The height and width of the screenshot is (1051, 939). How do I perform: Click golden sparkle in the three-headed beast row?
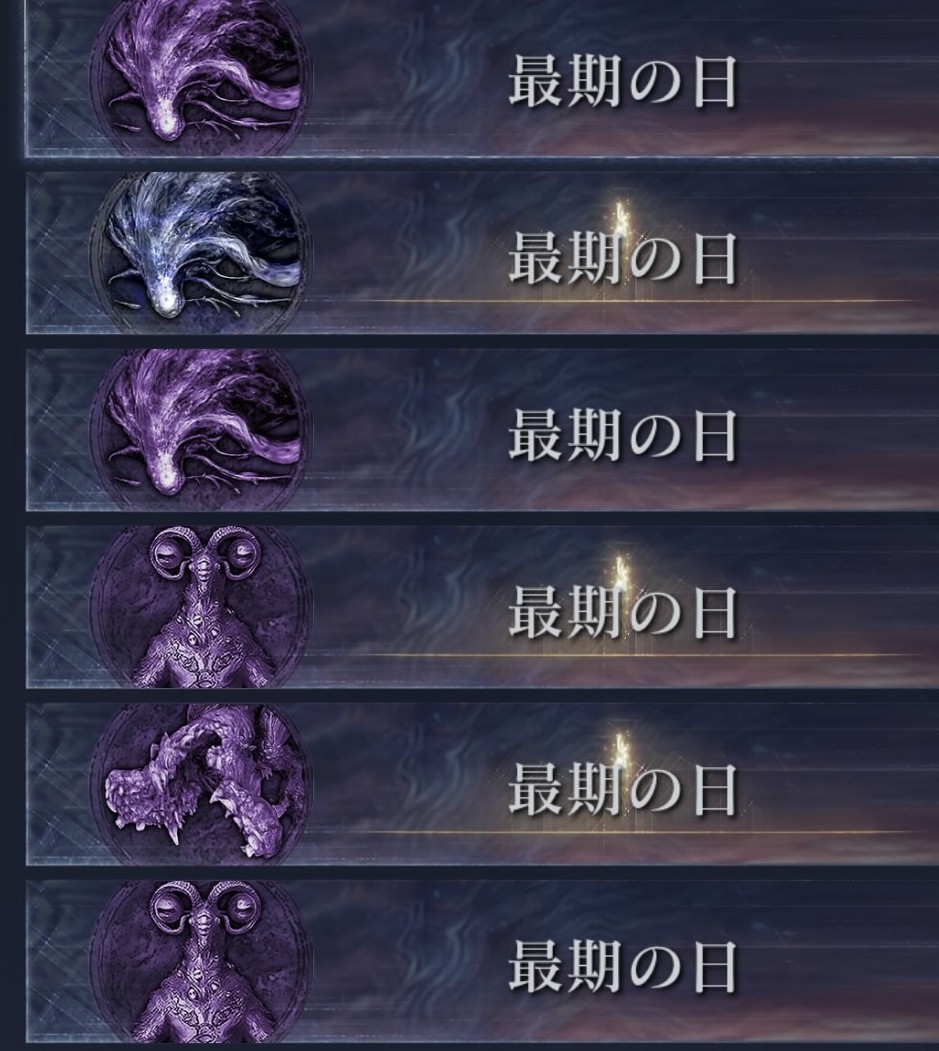coord(621,748)
